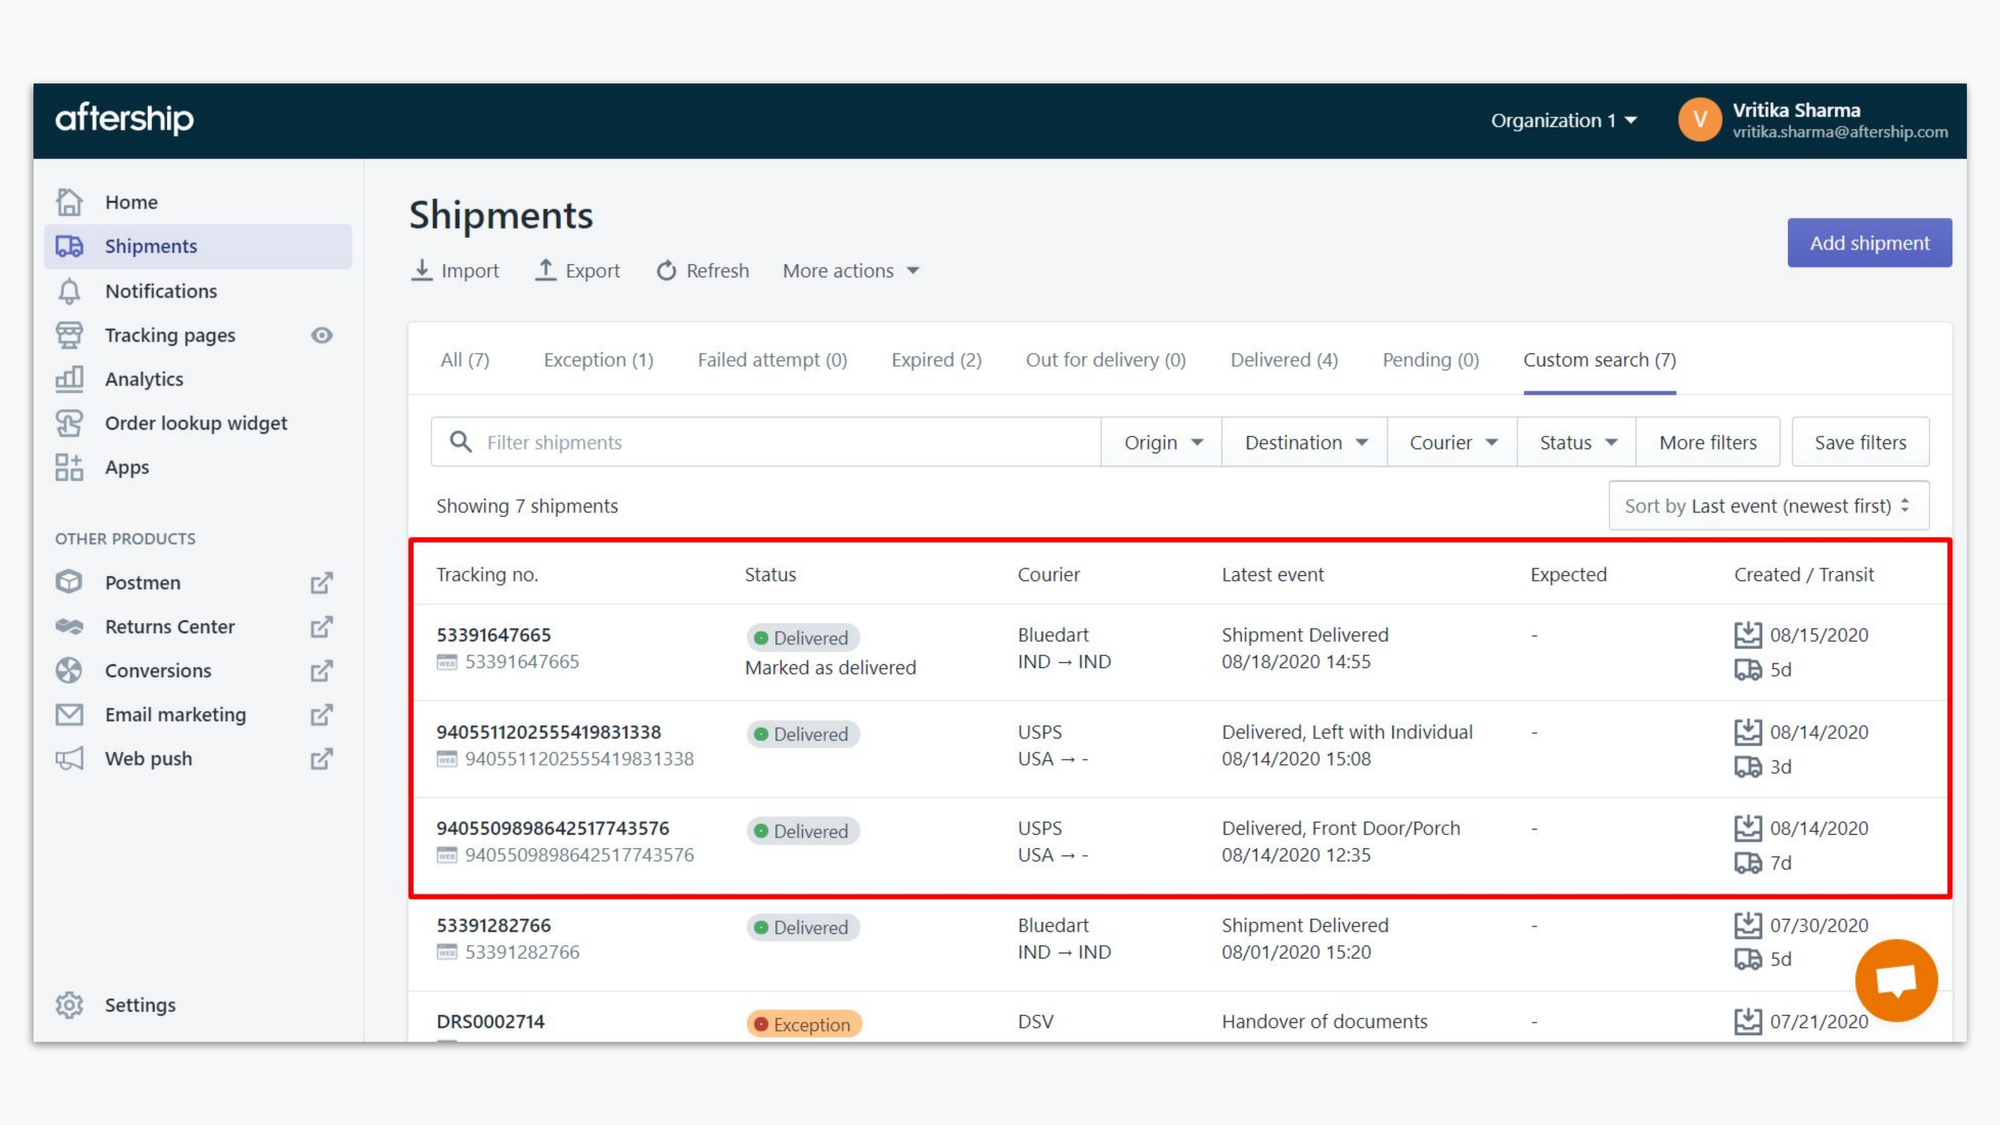This screenshot has width=2000, height=1125.
Task: Open Apps via the grid icon
Action: pos(69,467)
